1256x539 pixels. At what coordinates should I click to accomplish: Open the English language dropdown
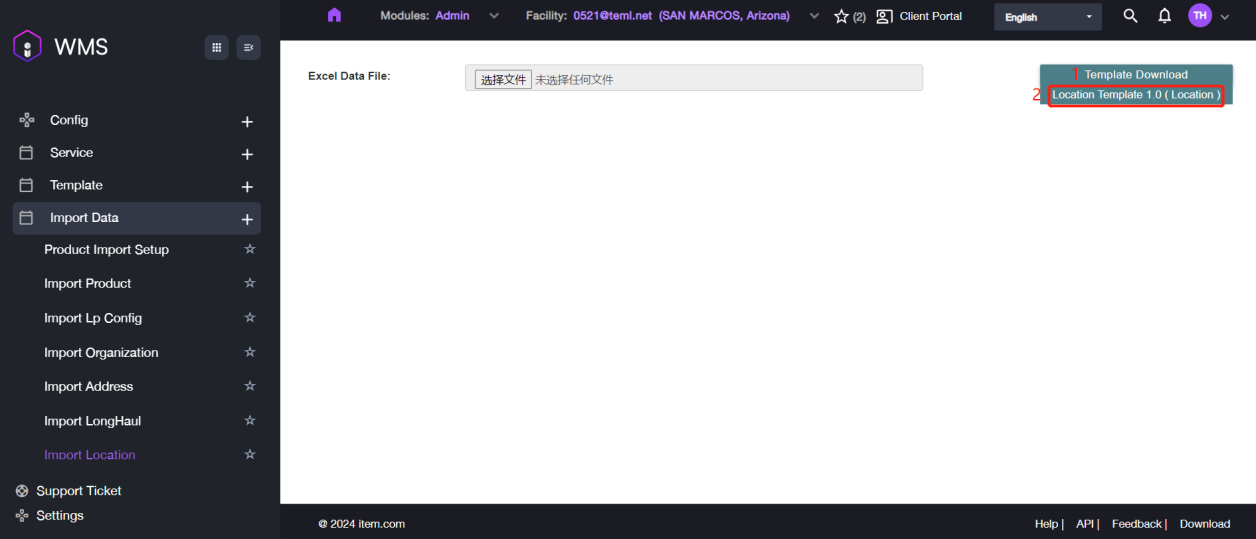[1047, 17]
